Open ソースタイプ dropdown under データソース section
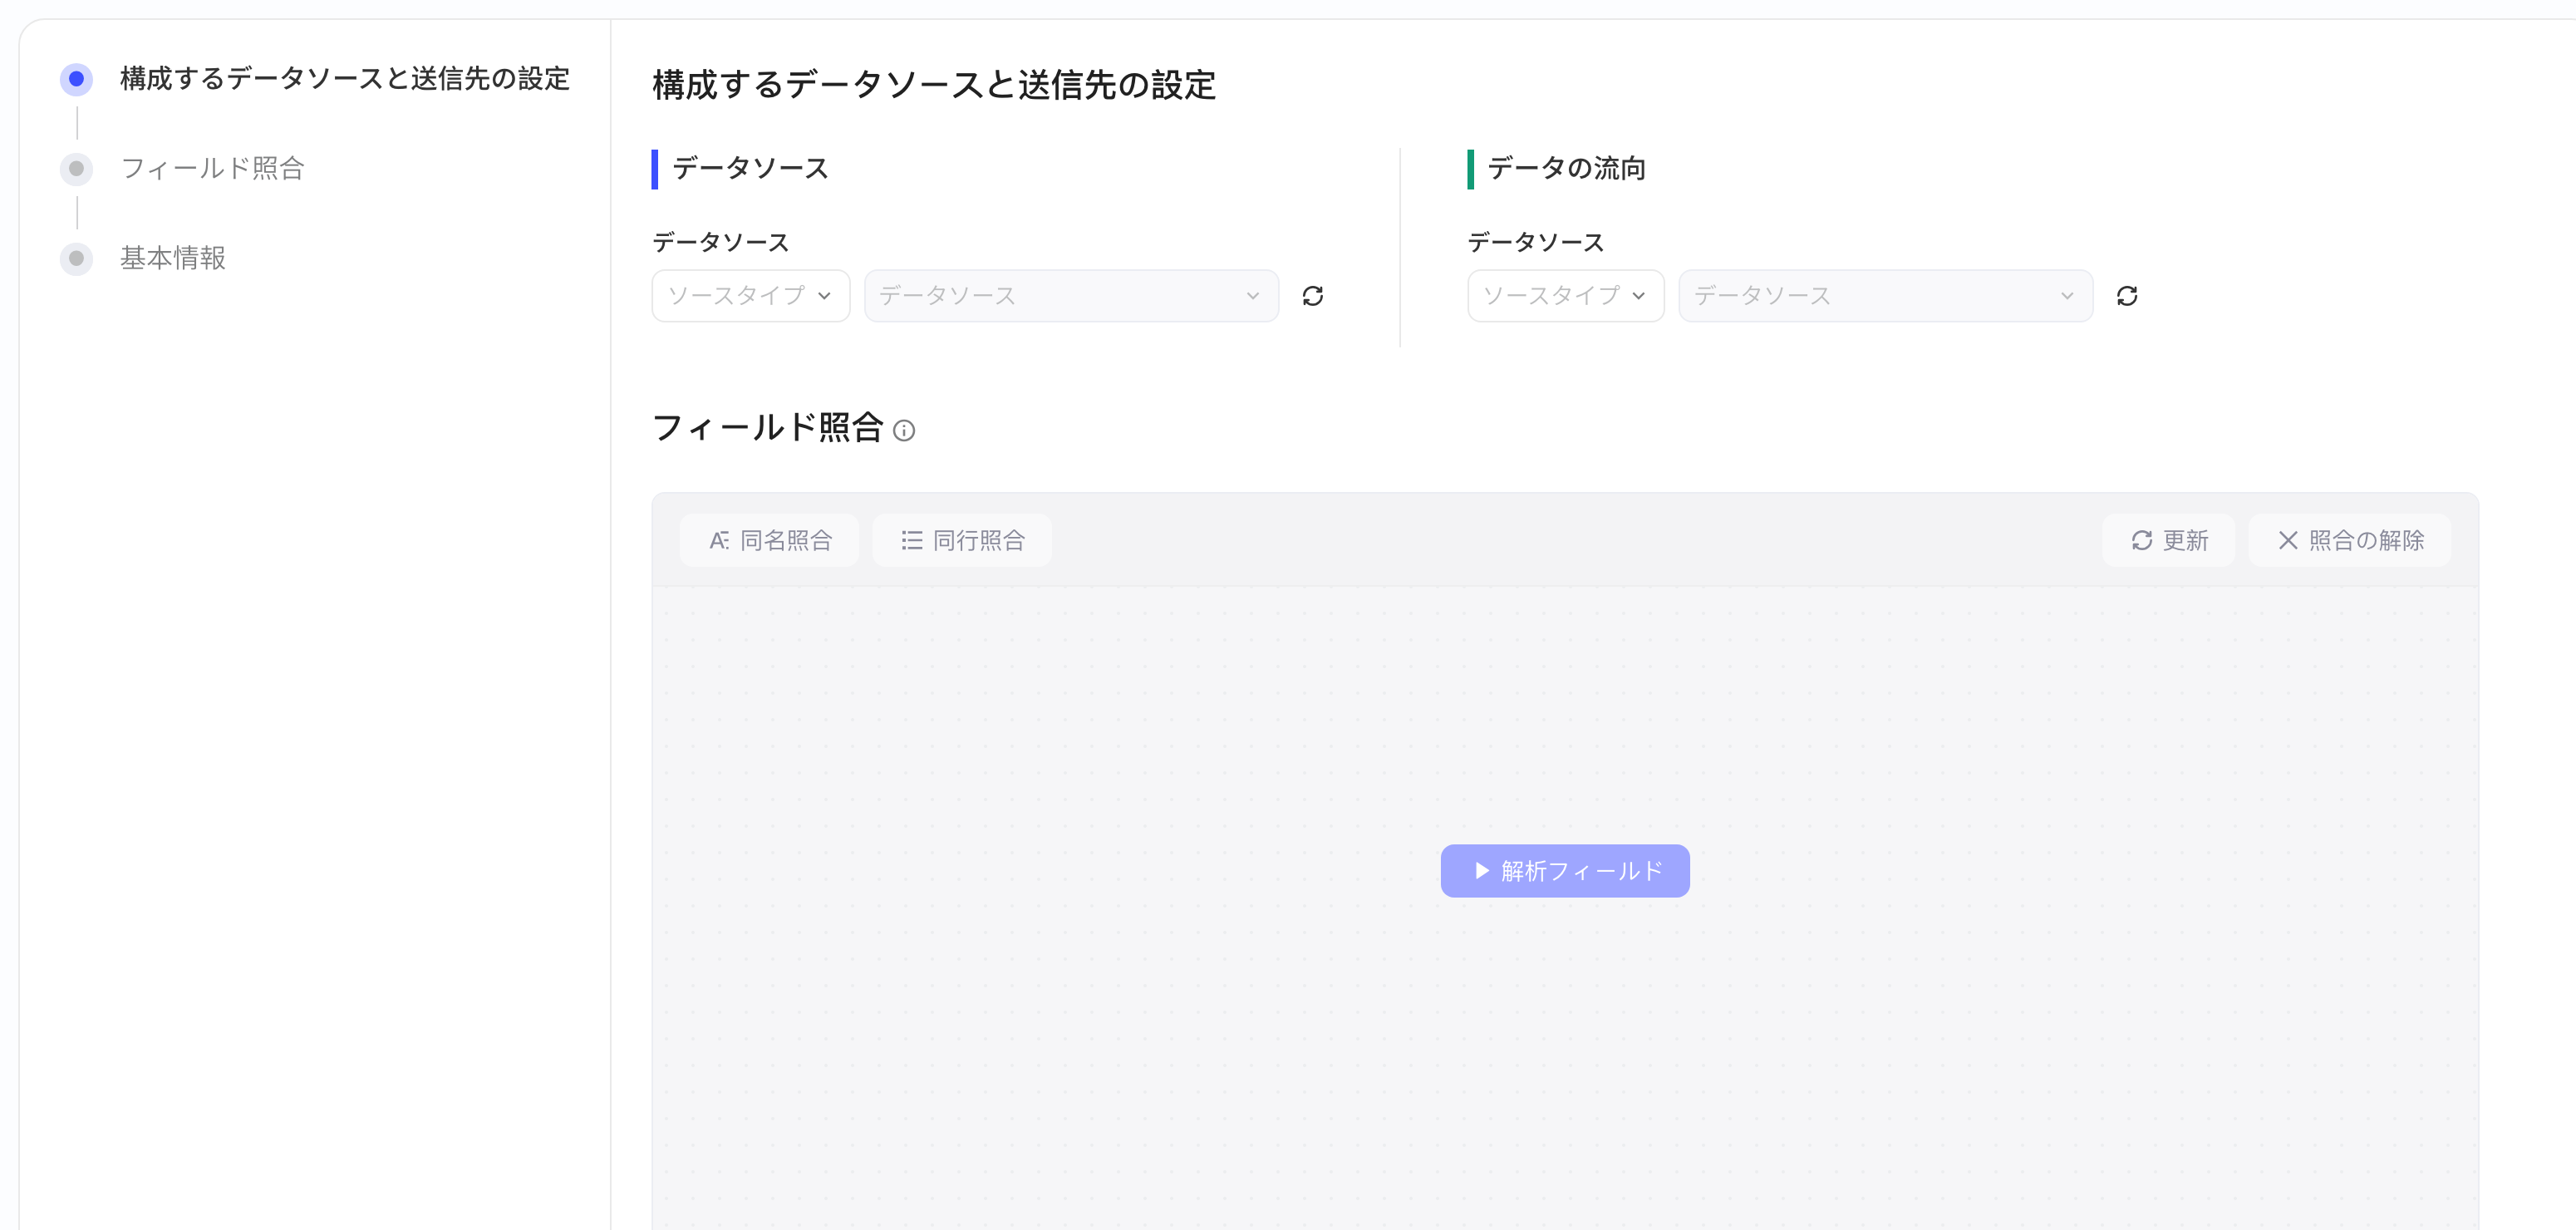The width and height of the screenshot is (2576, 1230). (751, 296)
